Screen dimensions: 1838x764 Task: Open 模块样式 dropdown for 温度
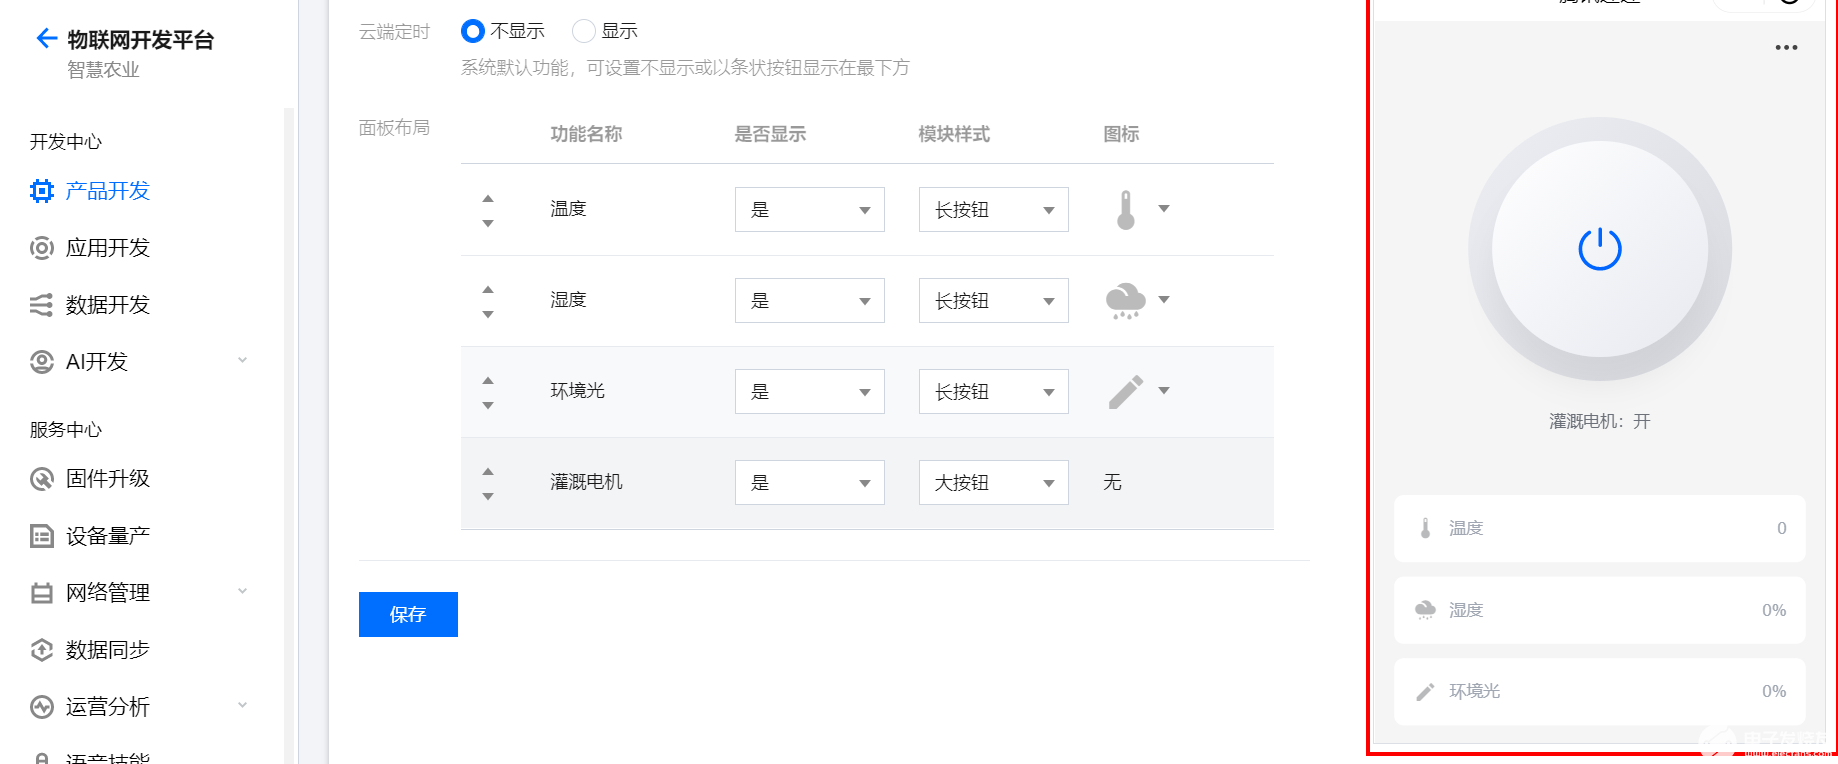click(x=994, y=210)
